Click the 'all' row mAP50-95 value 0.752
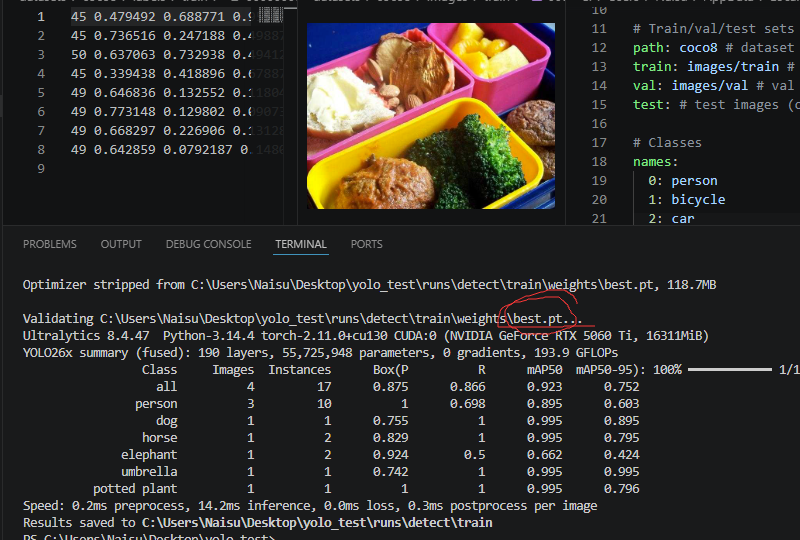 coord(621,387)
